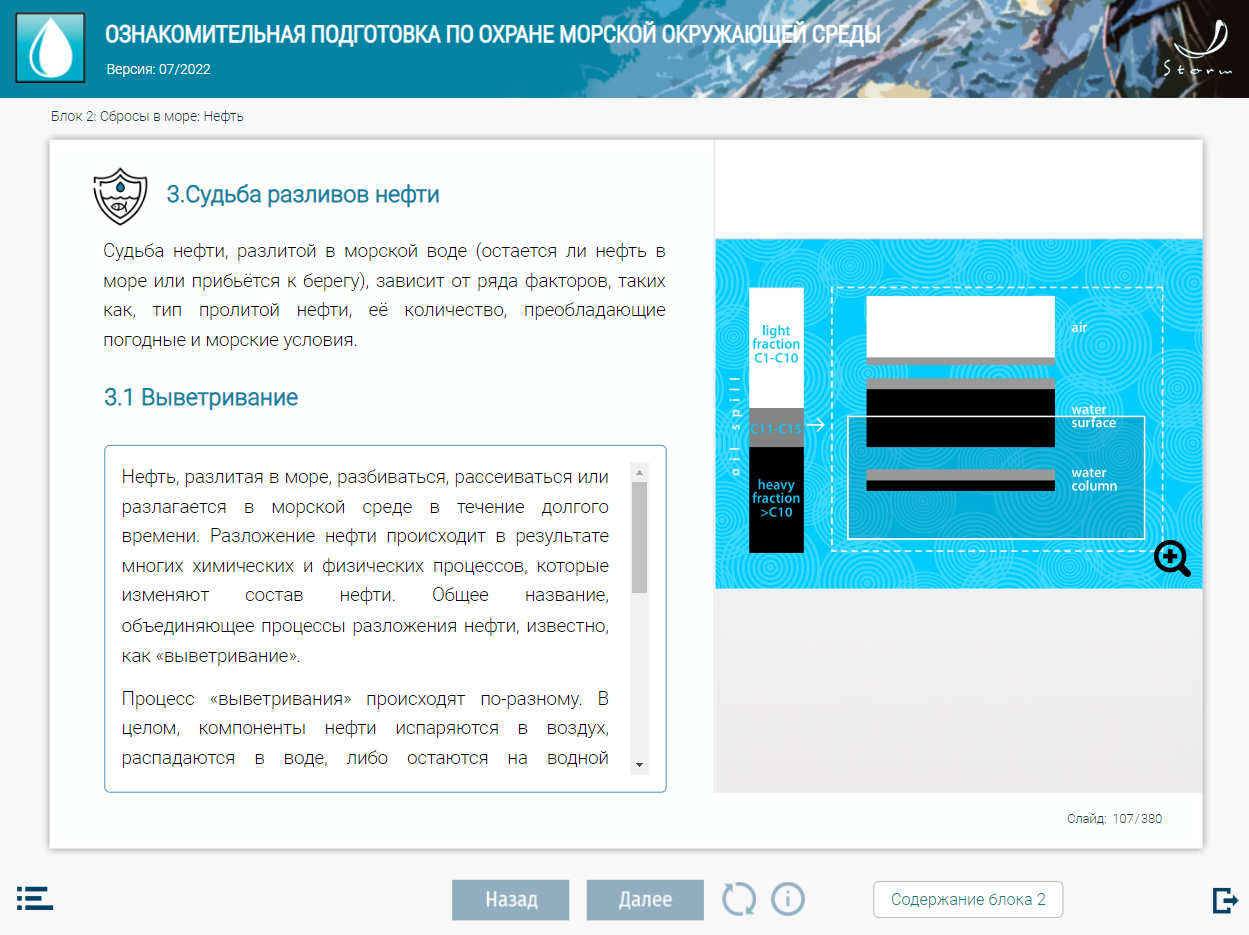
Task: Click the 'air' label in diagram
Action: pyautogui.click(x=1079, y=328)
